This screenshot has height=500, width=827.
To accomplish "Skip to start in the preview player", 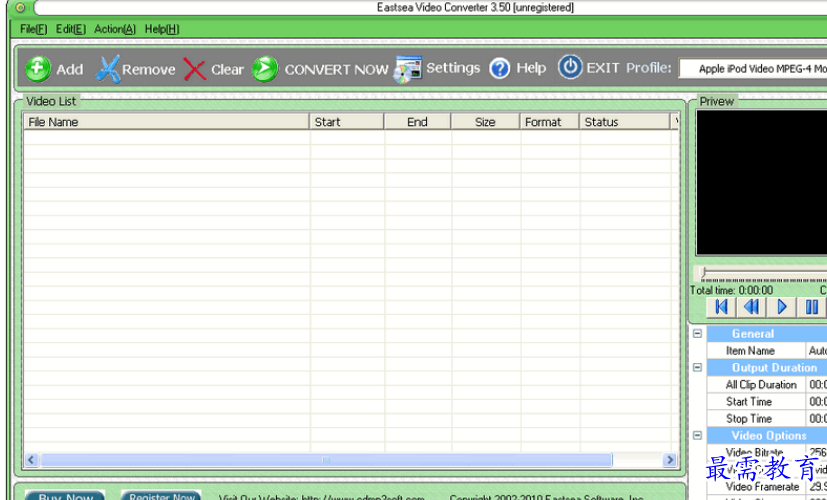I will 721,306.
